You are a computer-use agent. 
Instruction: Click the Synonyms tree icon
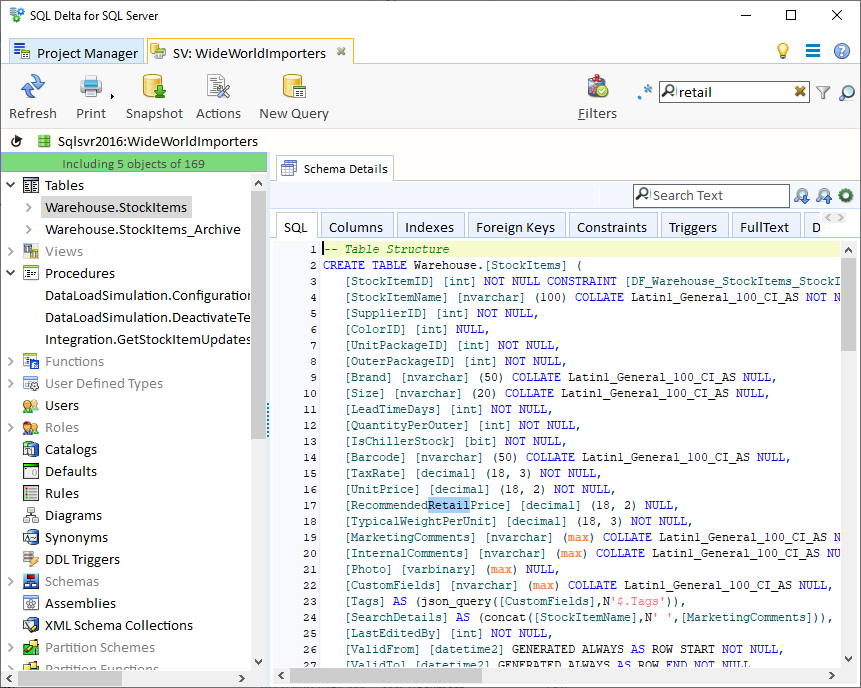31,537
